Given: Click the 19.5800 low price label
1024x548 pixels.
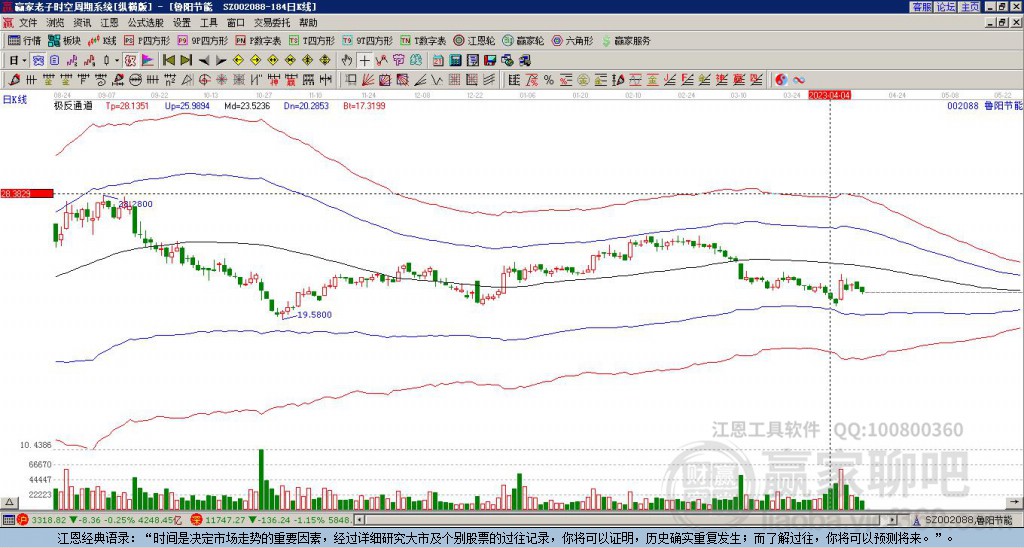Looking at the screenshot, I should pyautogui.click(x=314, y=315).
